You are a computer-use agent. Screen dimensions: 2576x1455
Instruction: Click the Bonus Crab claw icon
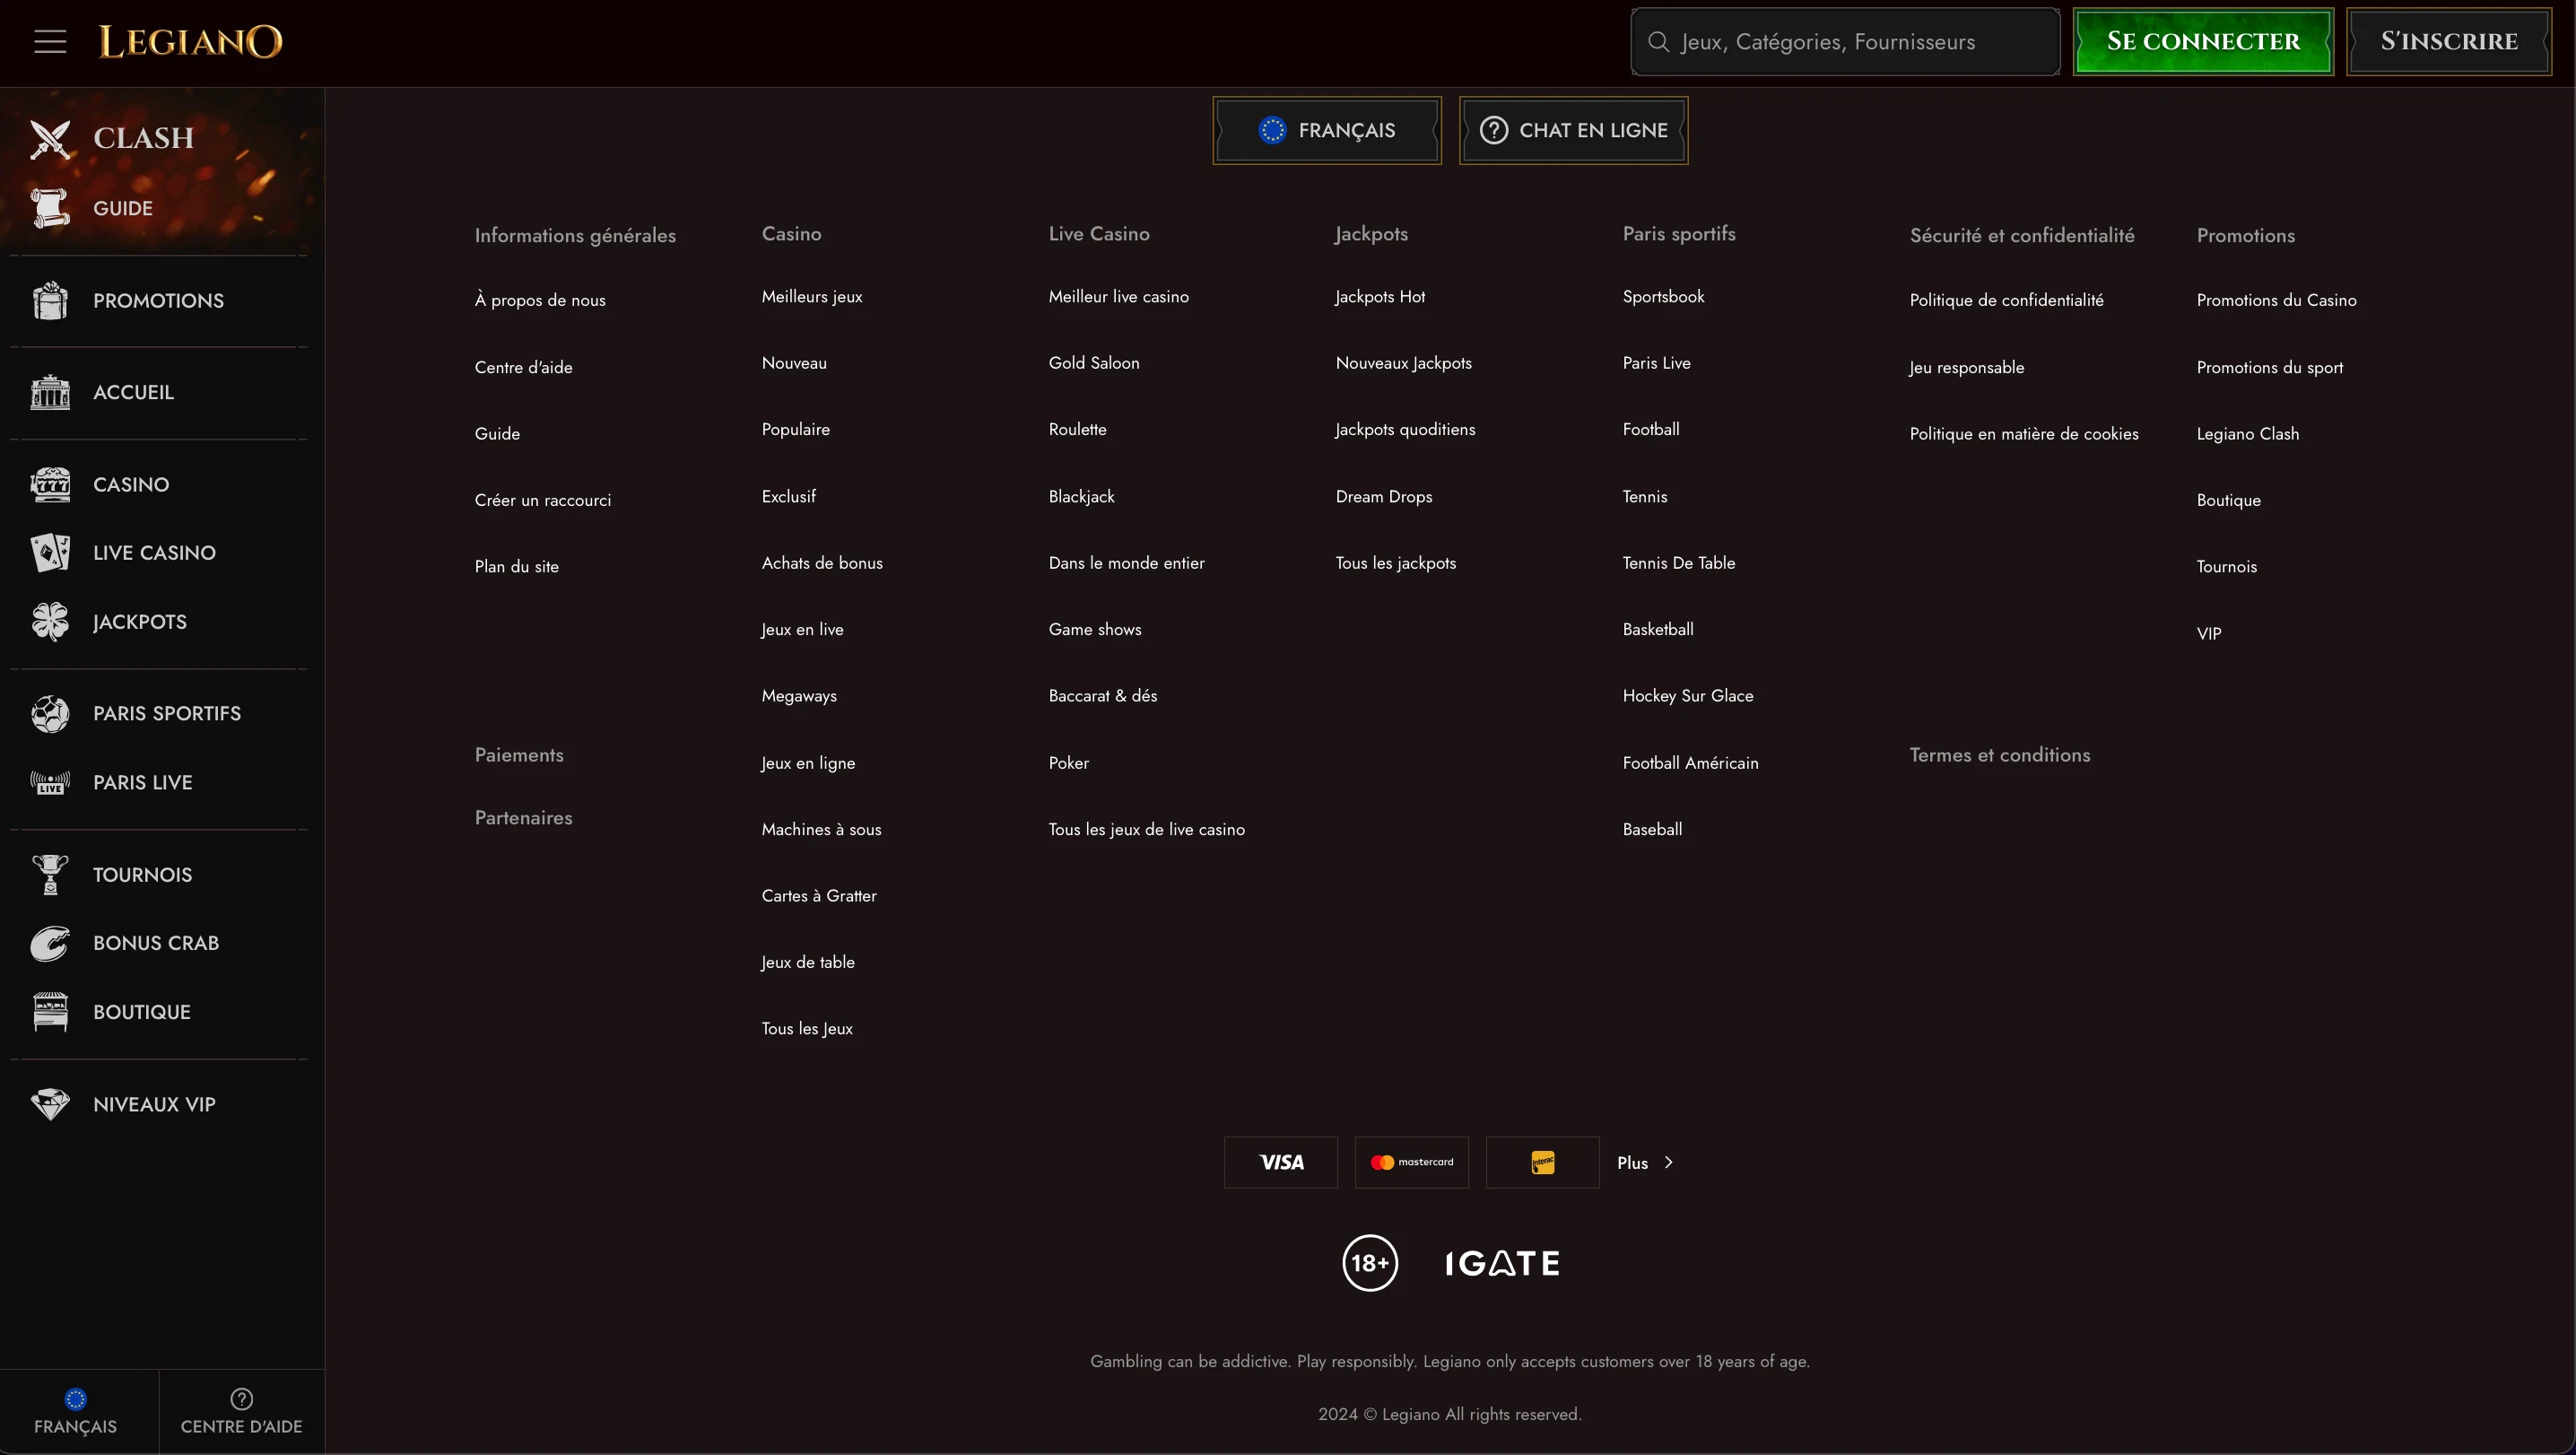(x=50, y=943)
